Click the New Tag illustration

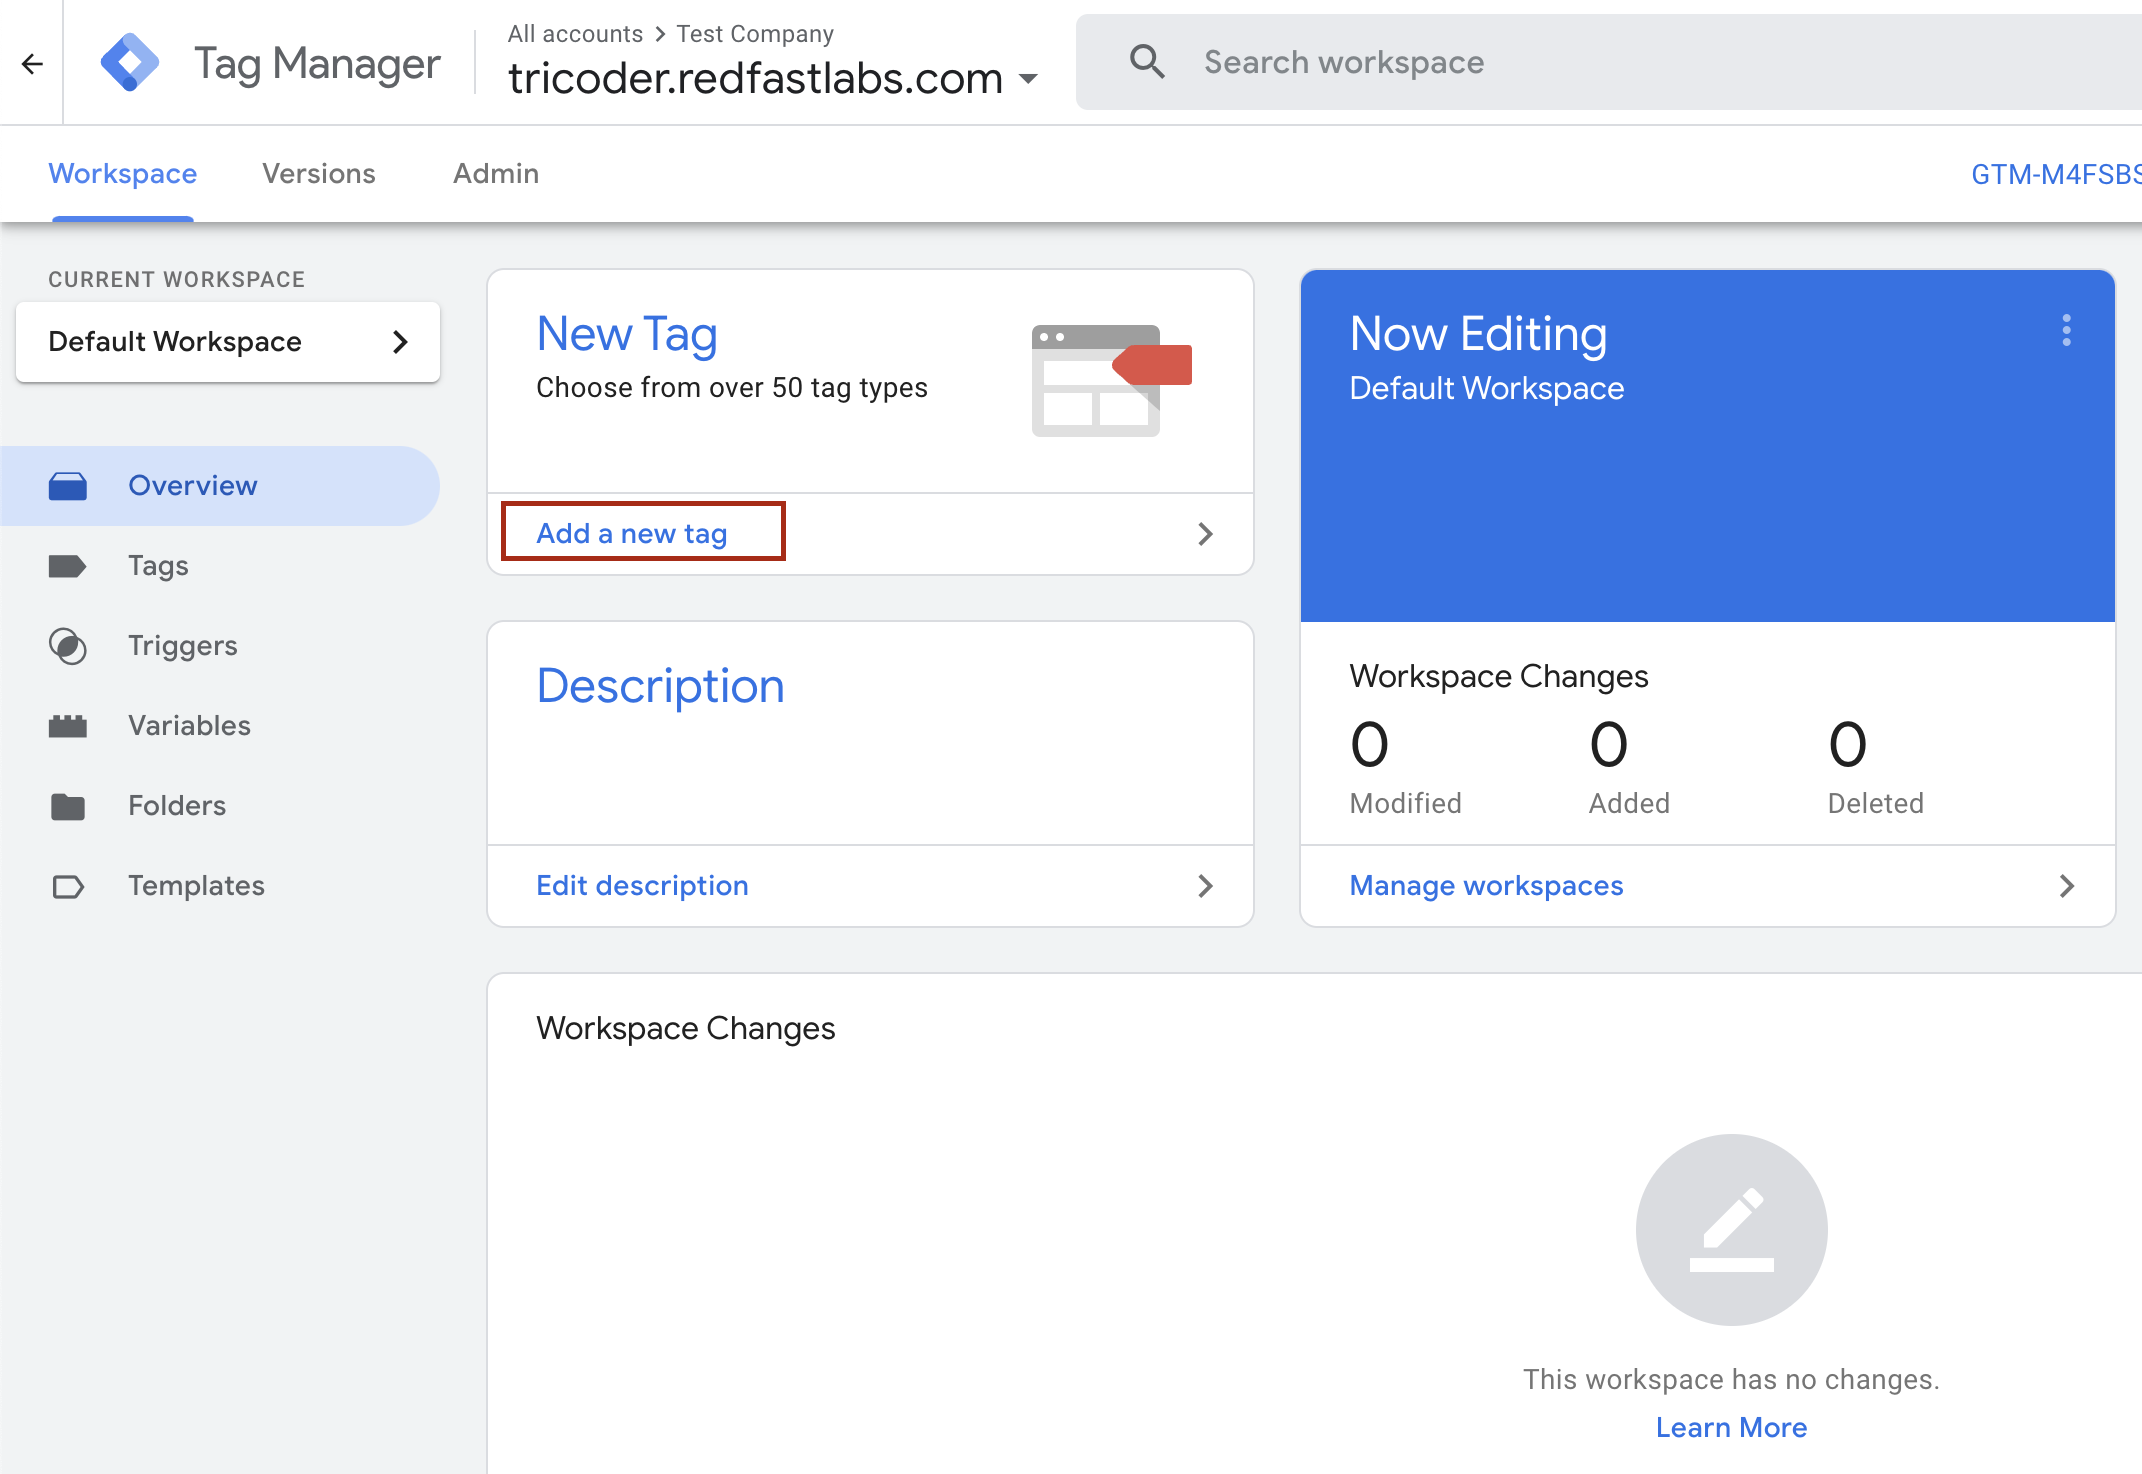(1111, 380)
